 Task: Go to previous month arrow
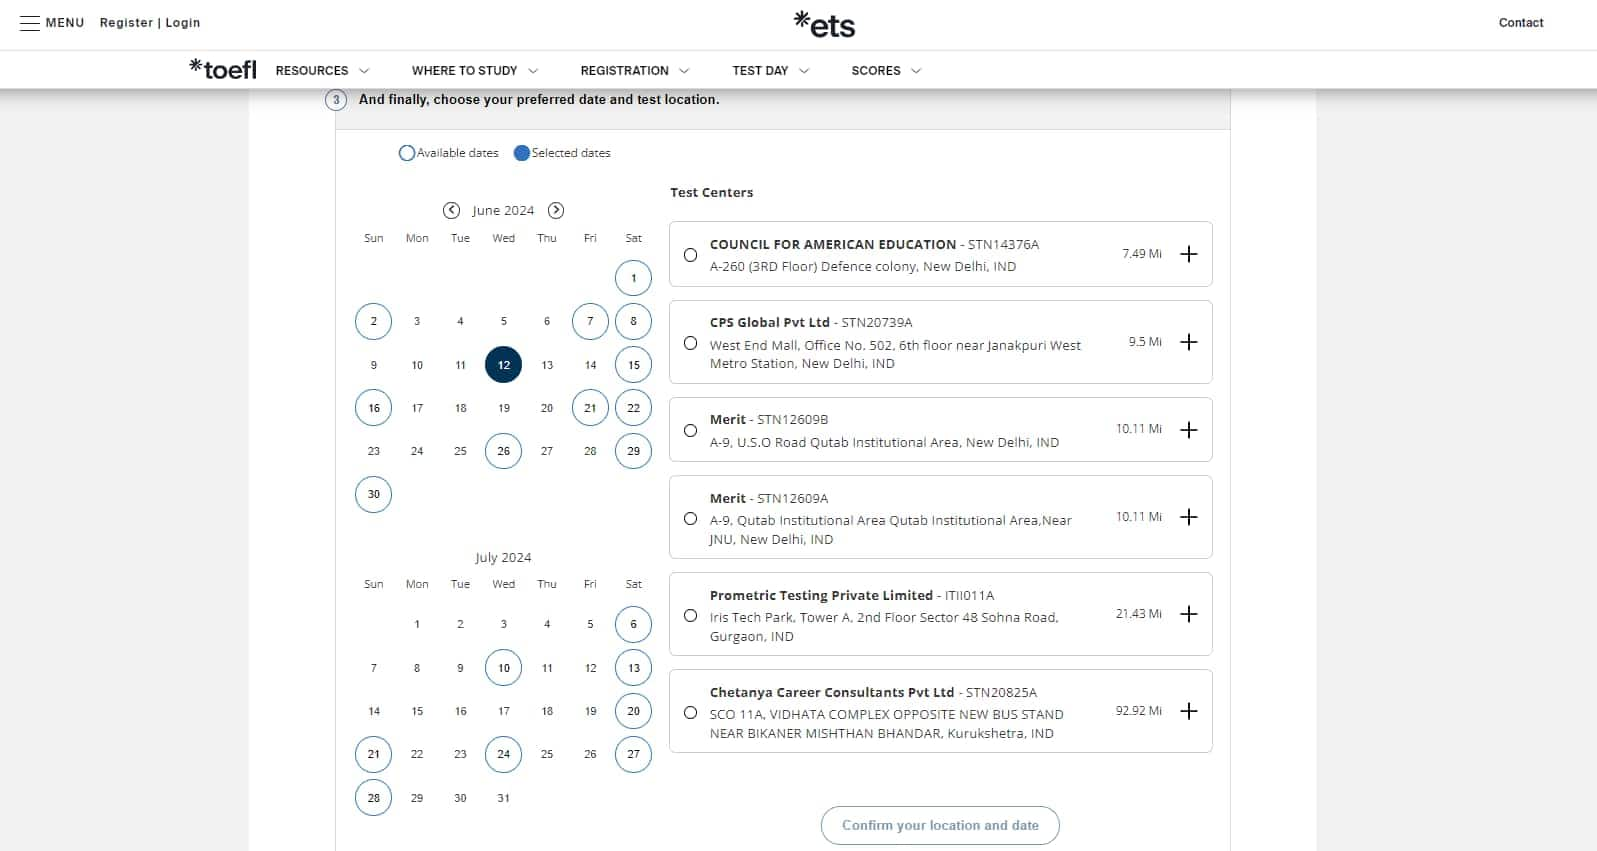click(x=452, y=210)
